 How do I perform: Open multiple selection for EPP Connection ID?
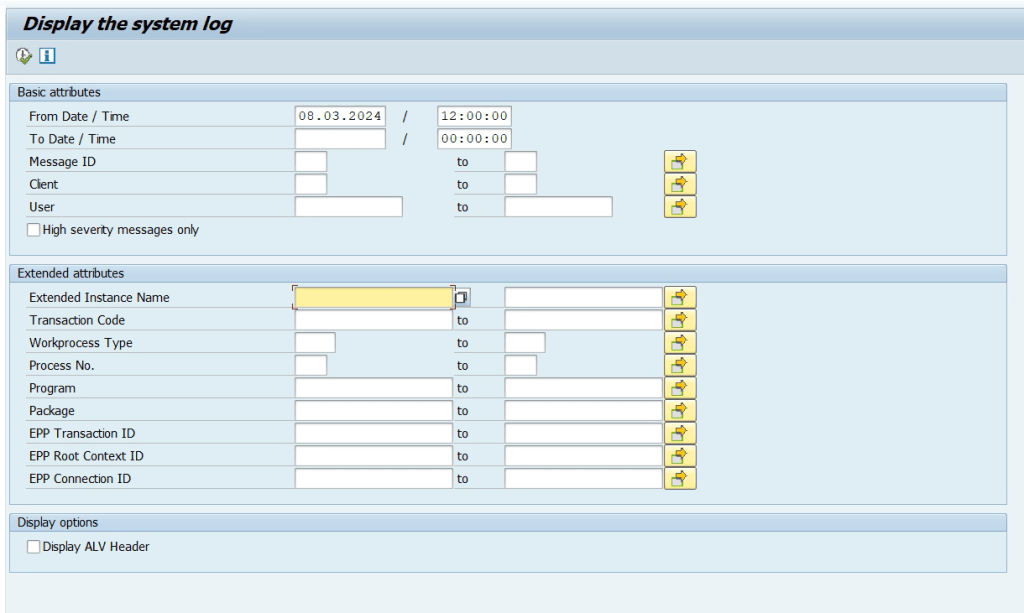[680, 478]
